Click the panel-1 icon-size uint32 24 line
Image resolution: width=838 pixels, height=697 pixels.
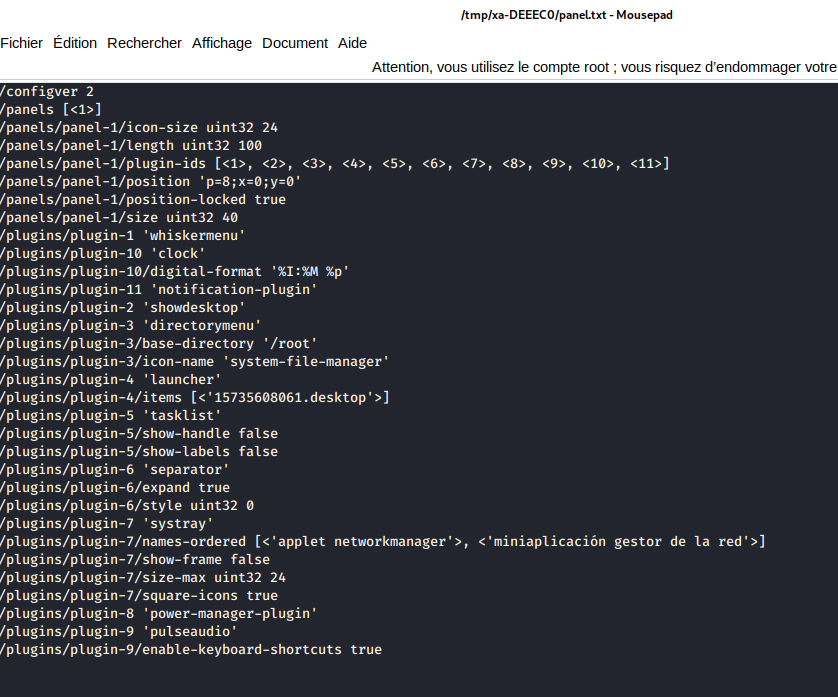click(x=139, y=127)
